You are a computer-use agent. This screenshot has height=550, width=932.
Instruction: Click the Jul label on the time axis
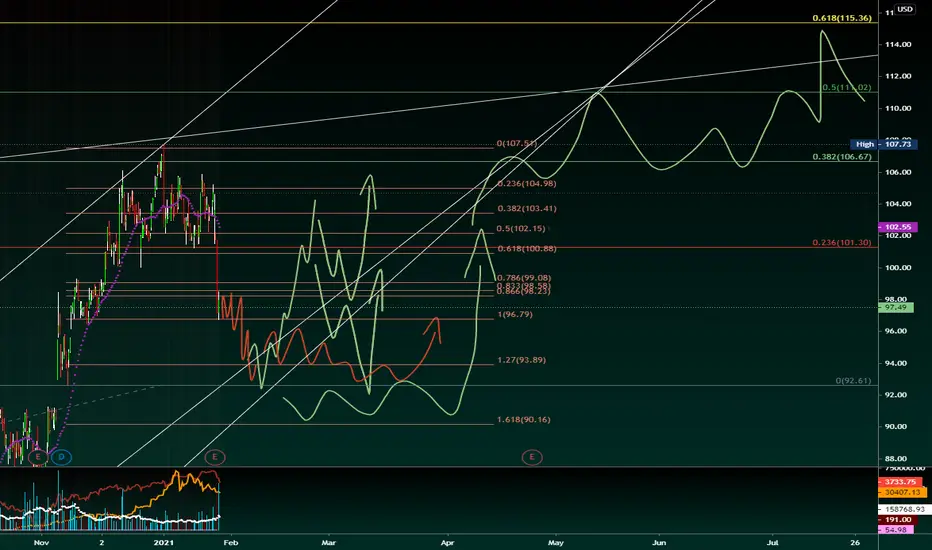pyautogui.click(x=772, y=542)
